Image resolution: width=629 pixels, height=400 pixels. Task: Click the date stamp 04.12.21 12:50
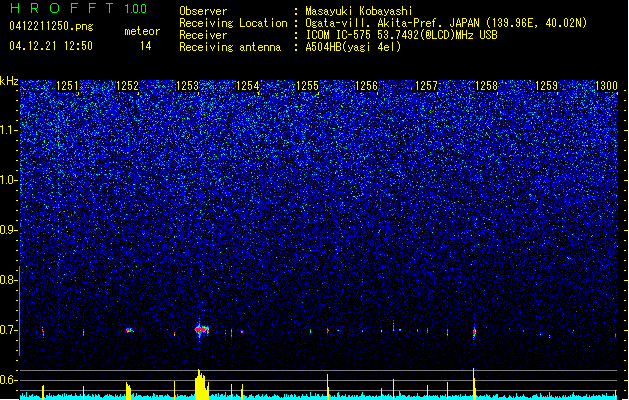tap(51, 46)
